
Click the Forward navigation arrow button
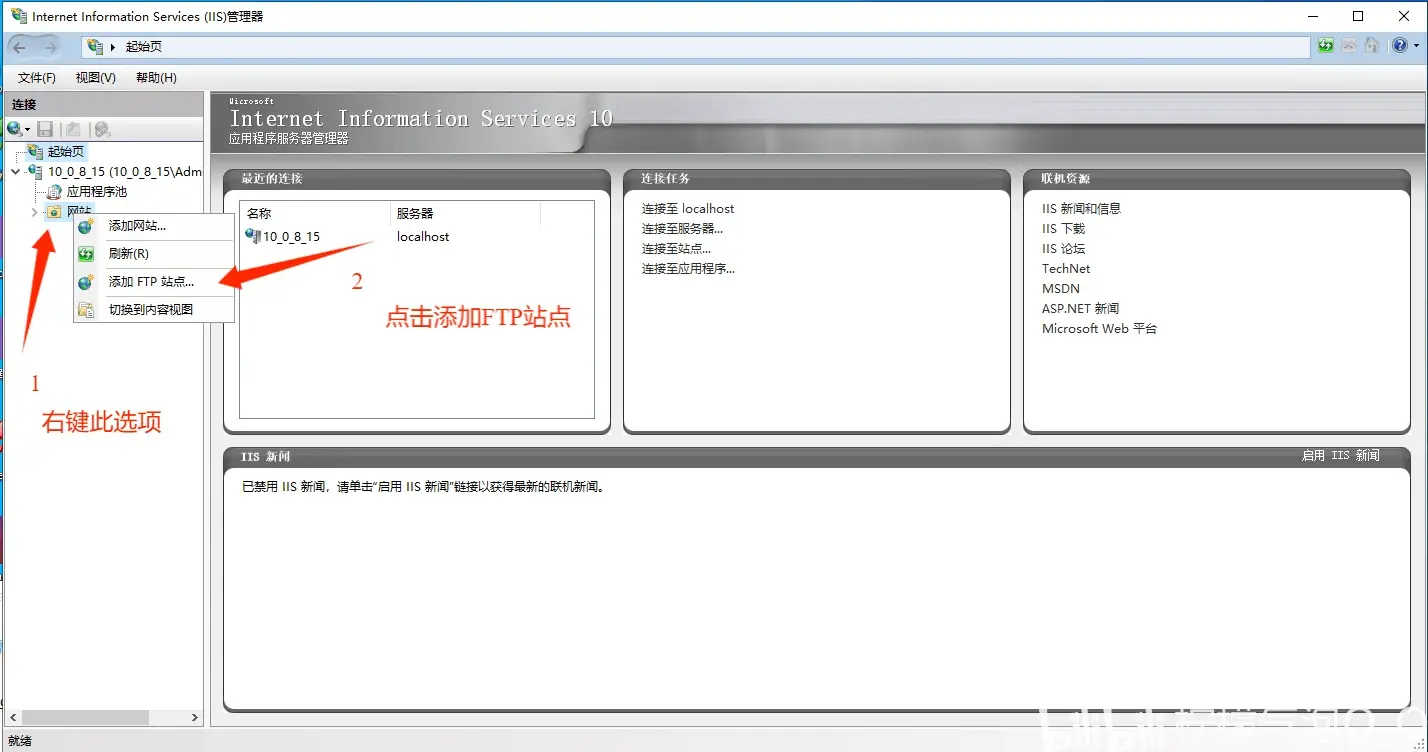[50, 47]
